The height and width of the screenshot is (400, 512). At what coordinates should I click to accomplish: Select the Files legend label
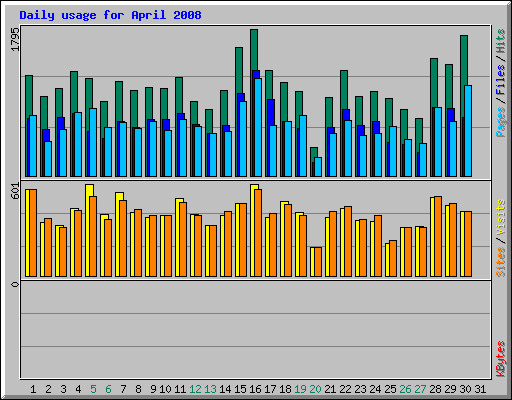tap(501, 80)
